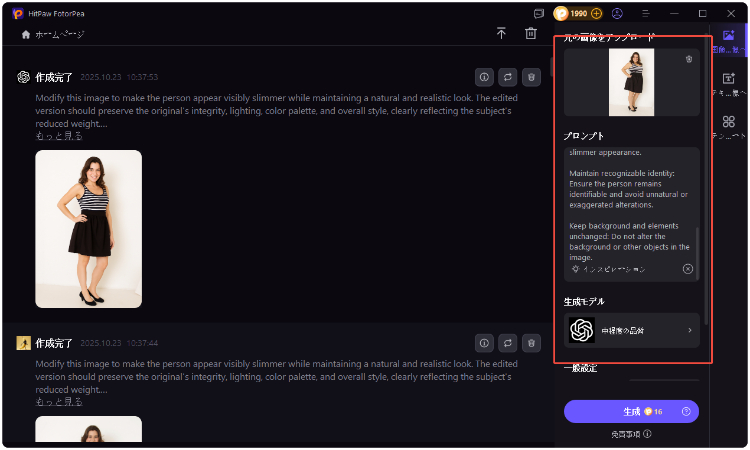750x450 pixels.
Task: Go to the home page via house icon
Action: (26, 34)
